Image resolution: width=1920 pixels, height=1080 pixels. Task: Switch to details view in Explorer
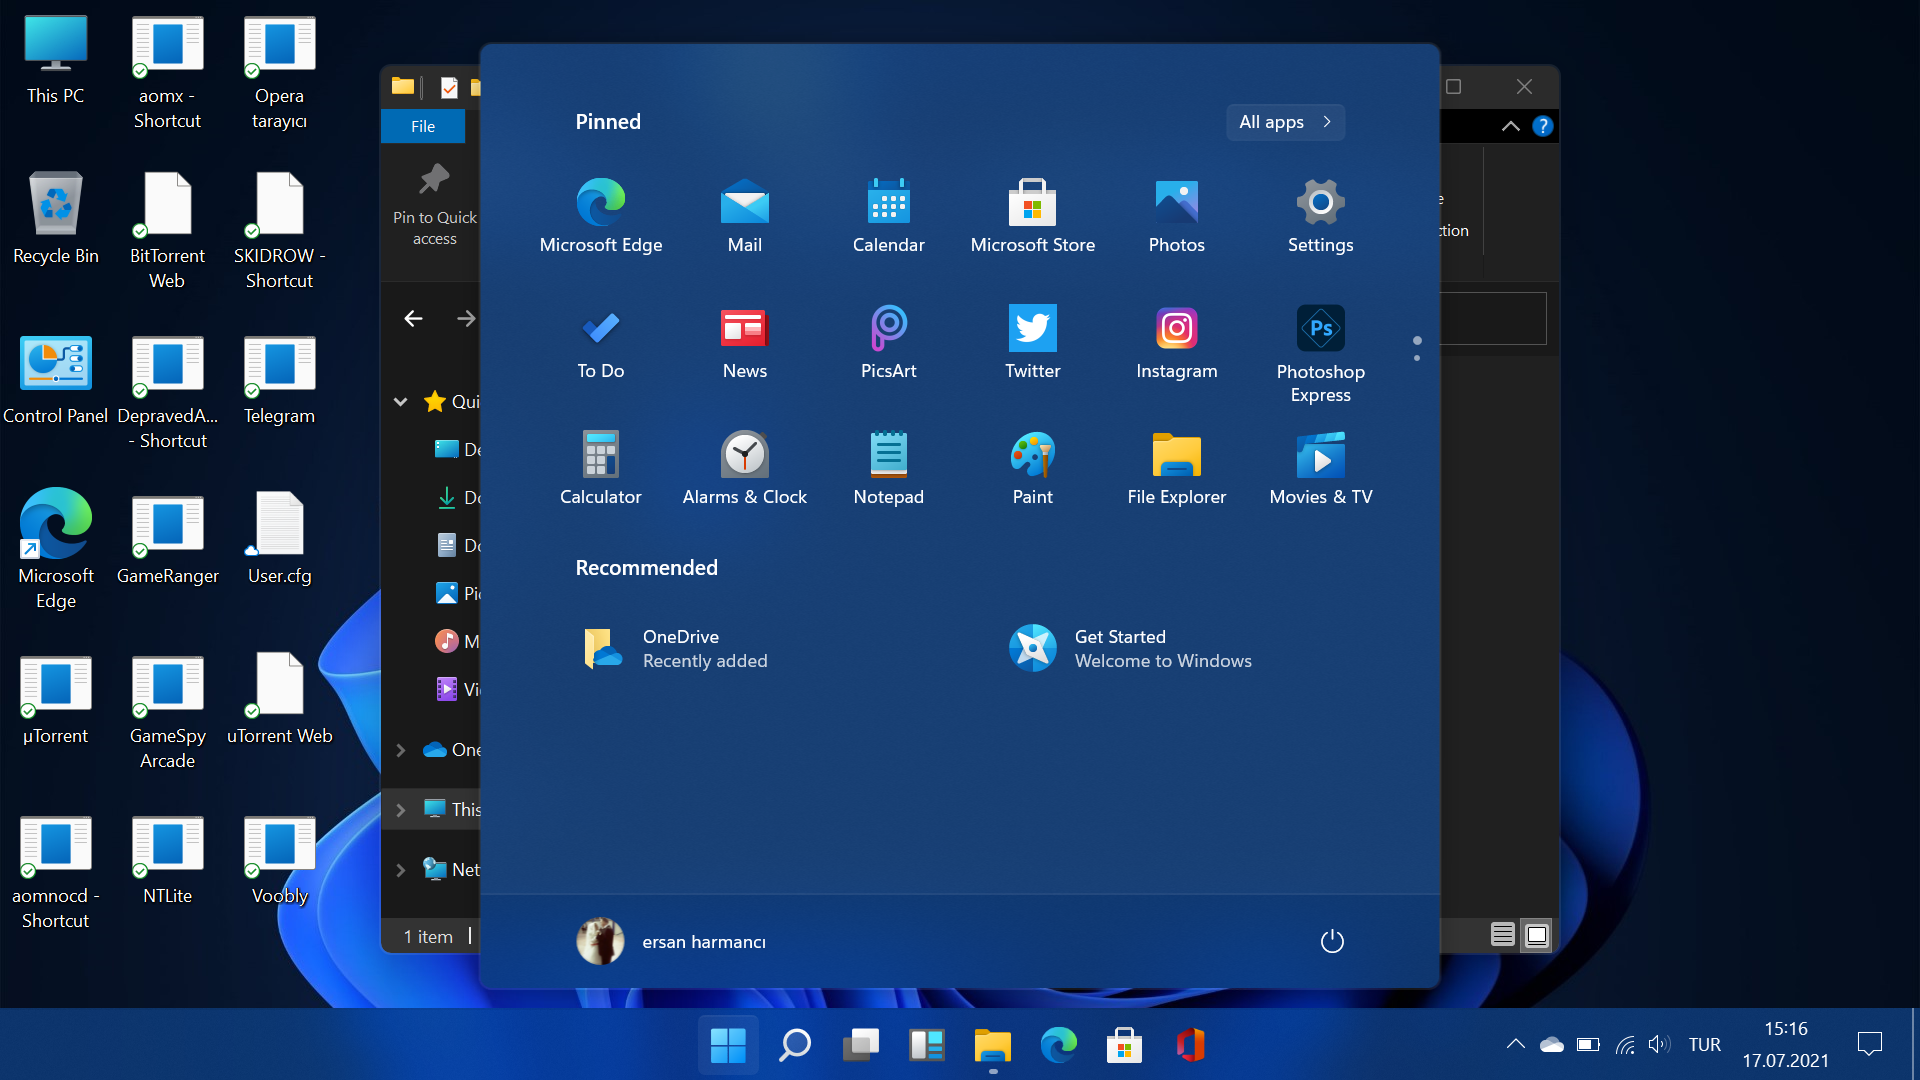1502,935
